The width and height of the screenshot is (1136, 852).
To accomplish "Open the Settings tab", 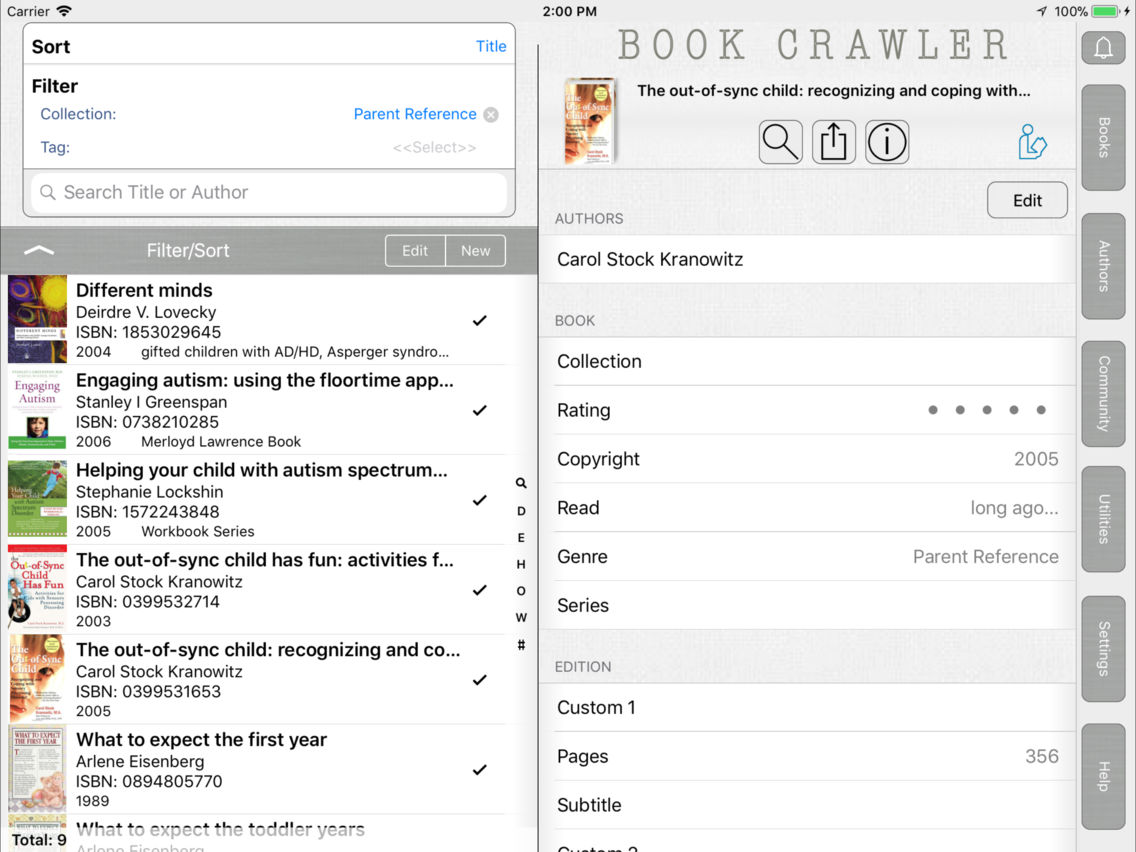I will [x=1103, y=647].
